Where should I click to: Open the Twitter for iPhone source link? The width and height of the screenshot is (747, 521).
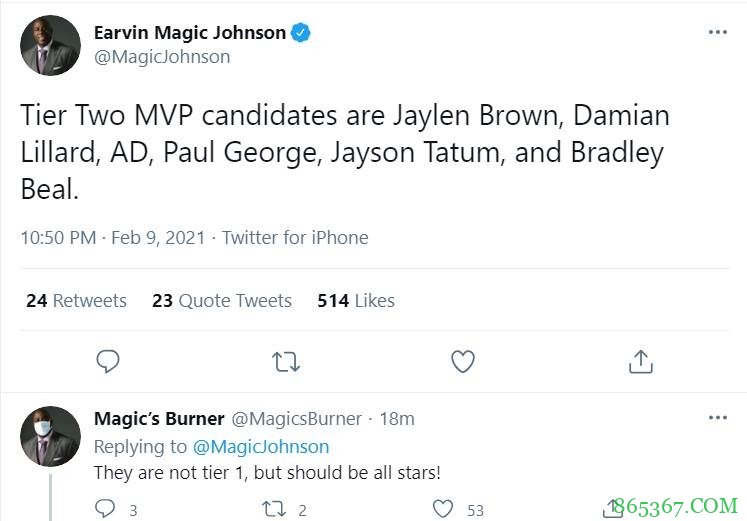[x=295, y=237]
